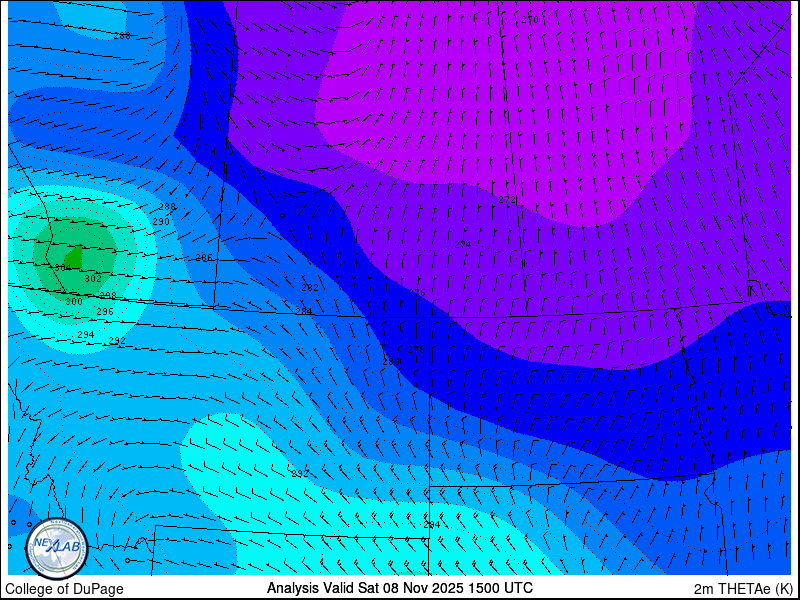Click the "2m THETAe (K)" caption
The width and height of the screenshot is (800, 600).
click(x=743, y=589)
